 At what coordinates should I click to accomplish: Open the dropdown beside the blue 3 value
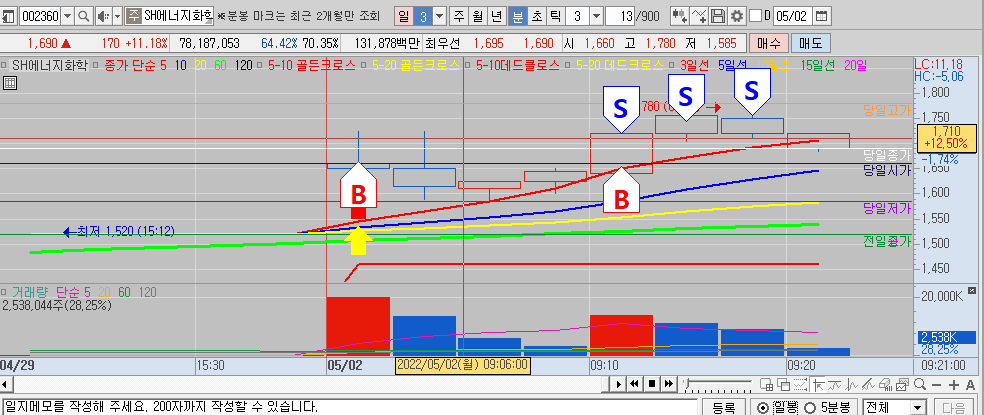coord(441,16)
